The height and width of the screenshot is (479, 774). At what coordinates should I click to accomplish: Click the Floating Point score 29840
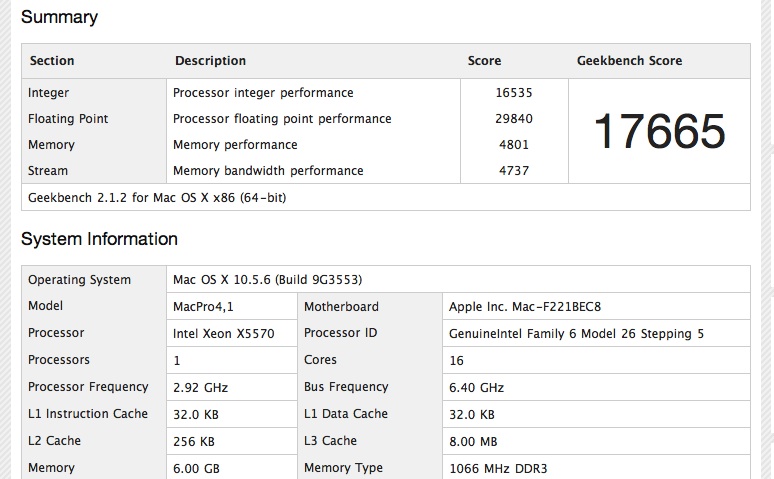point(514,119)
